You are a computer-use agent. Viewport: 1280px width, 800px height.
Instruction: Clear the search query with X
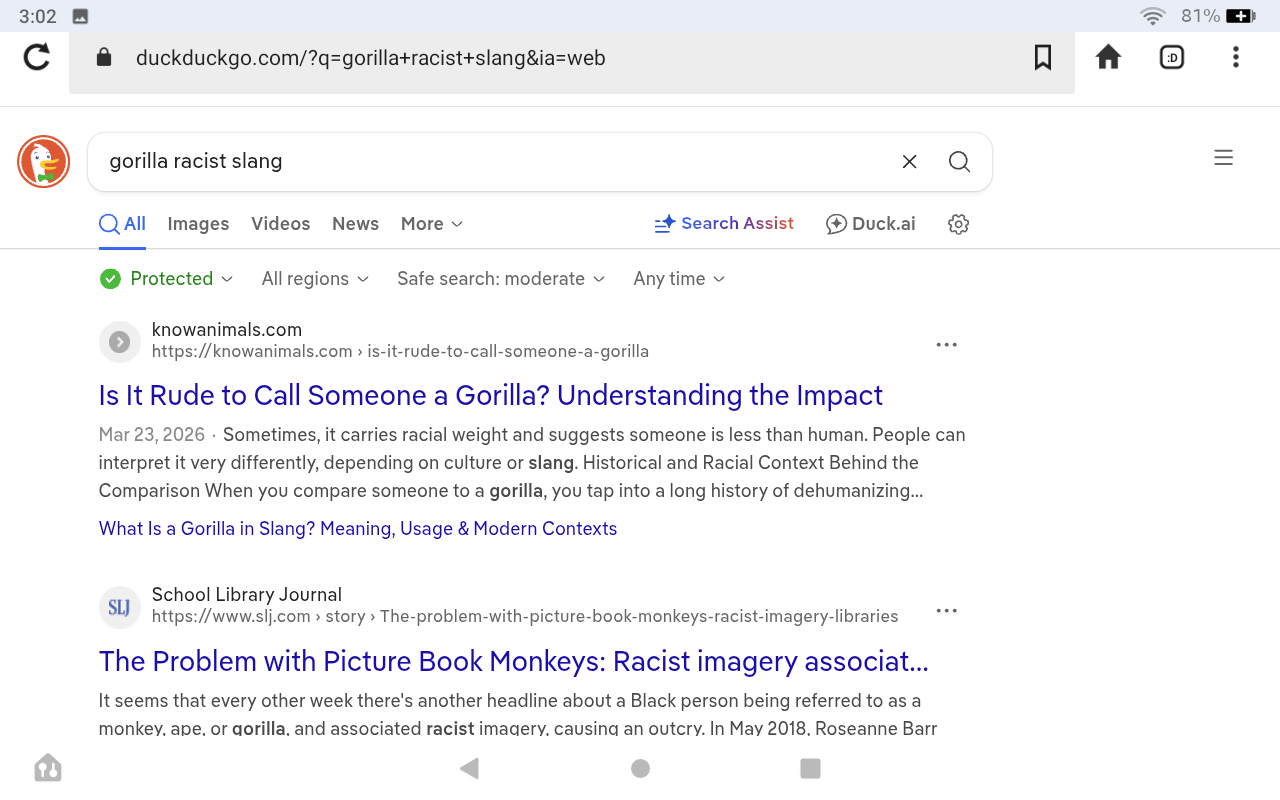[x=909, y=162]
